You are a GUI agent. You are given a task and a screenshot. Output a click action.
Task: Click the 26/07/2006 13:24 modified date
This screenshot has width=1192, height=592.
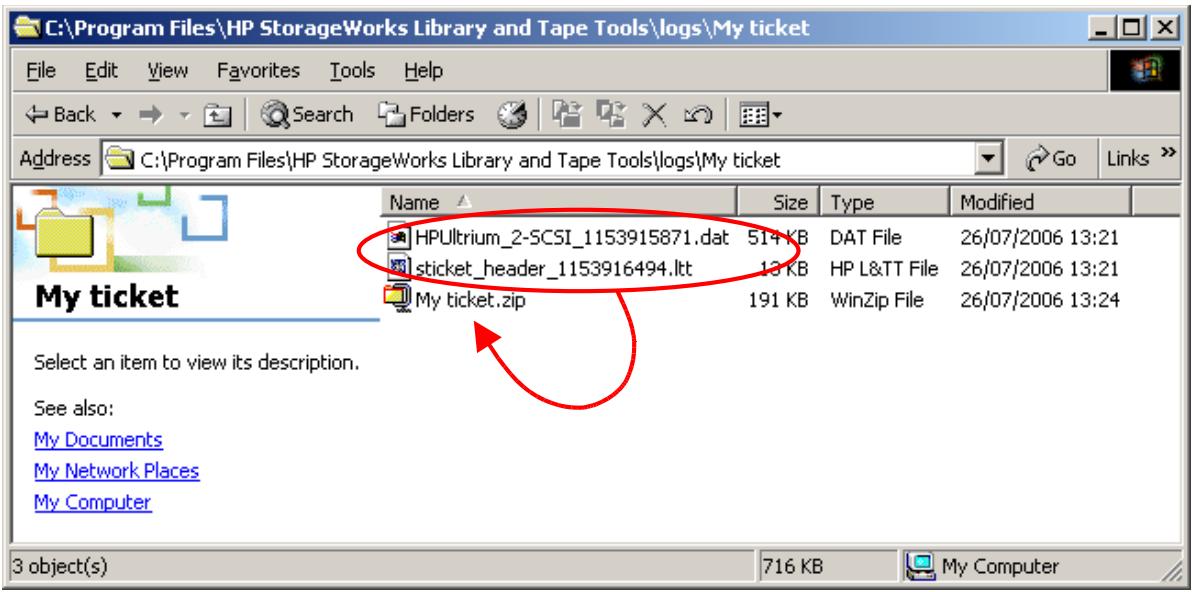tap(1040, 300)
